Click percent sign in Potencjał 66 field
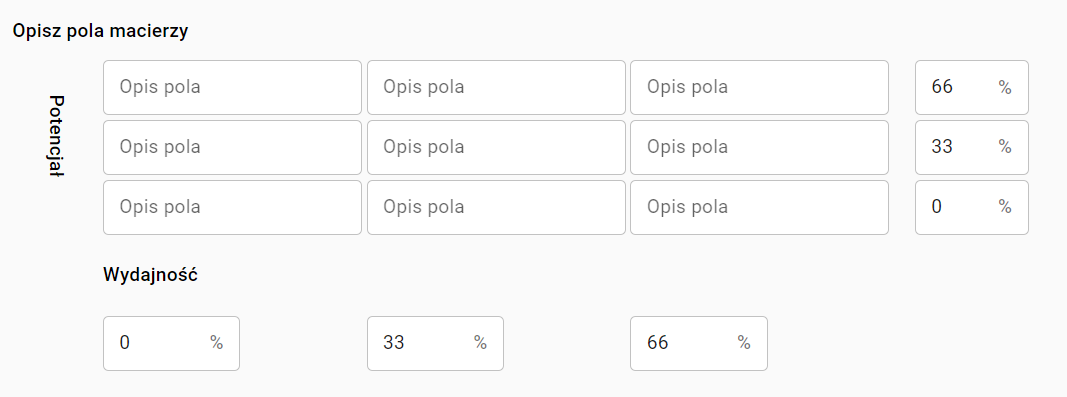Screen dimensions: 1067x397 point(1005,87)
